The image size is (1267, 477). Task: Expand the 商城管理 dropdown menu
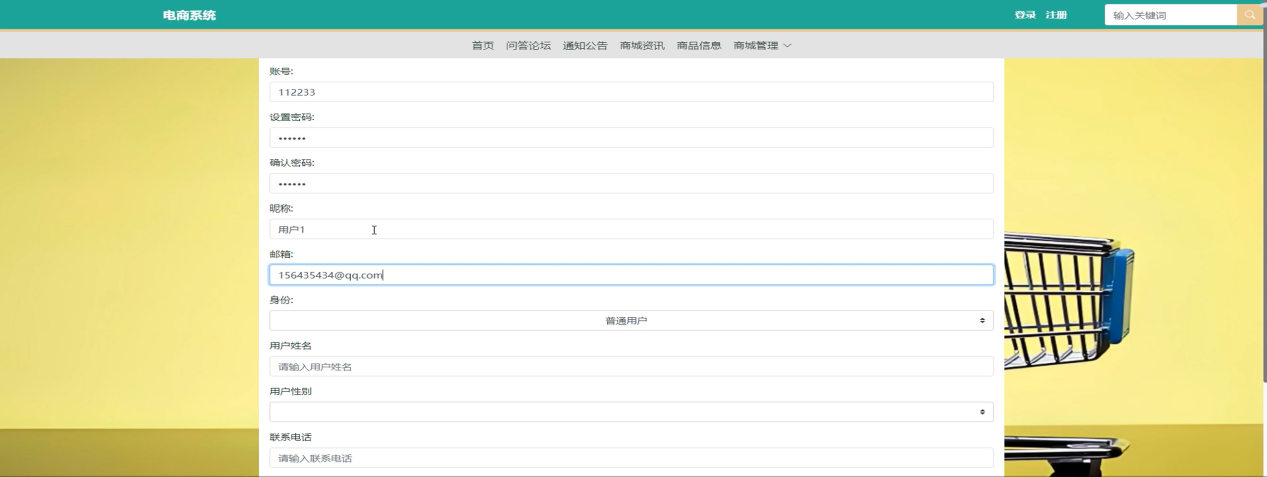[762, 46]
